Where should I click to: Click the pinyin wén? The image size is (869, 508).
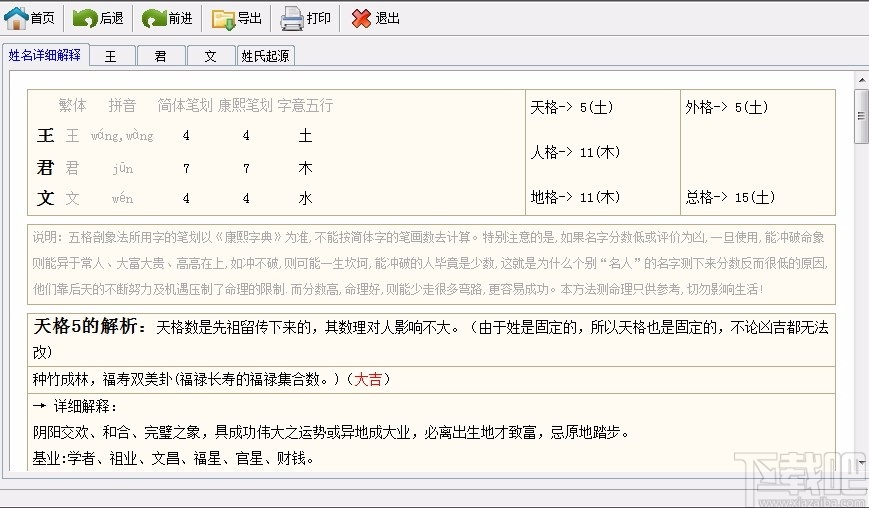pyautogui.click(x=122, y=198)
